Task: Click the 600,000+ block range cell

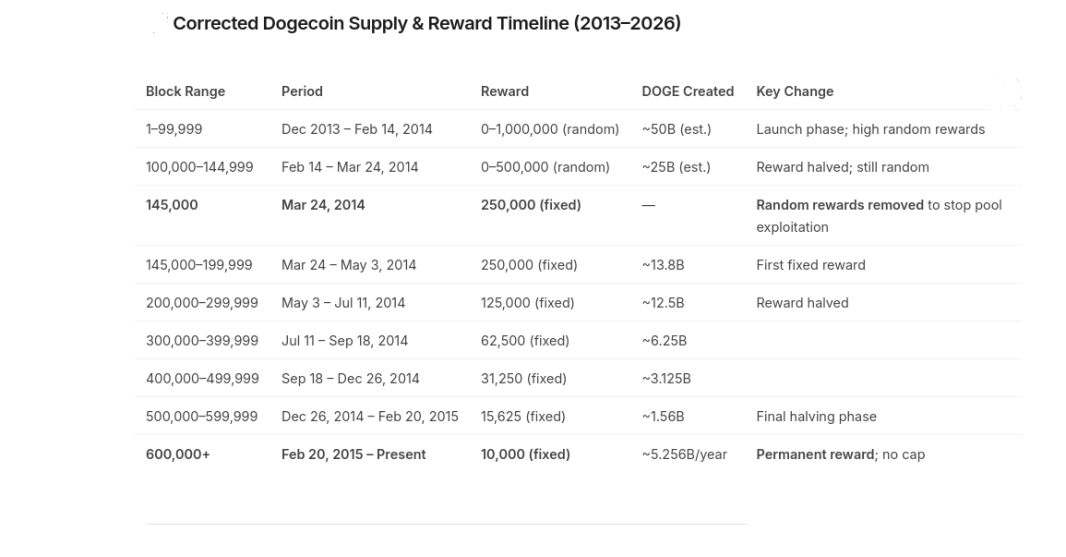Action: coord(178,454)
